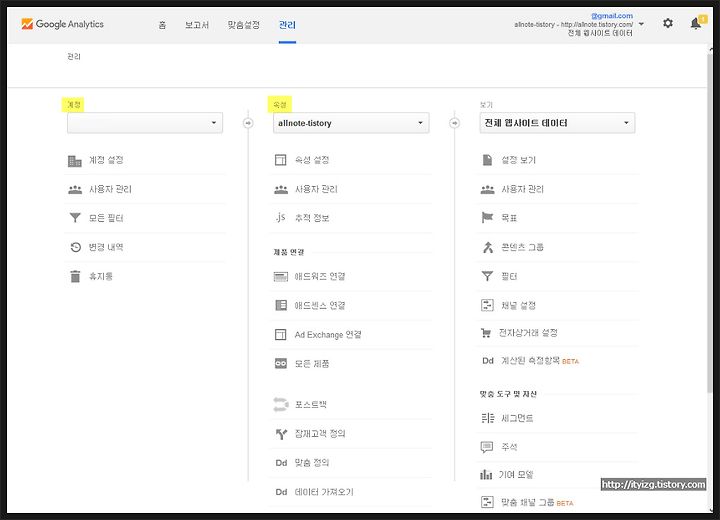
Task: Open the 계정 account dropdown
Action: pyautogui.click(x=145, y=123)
